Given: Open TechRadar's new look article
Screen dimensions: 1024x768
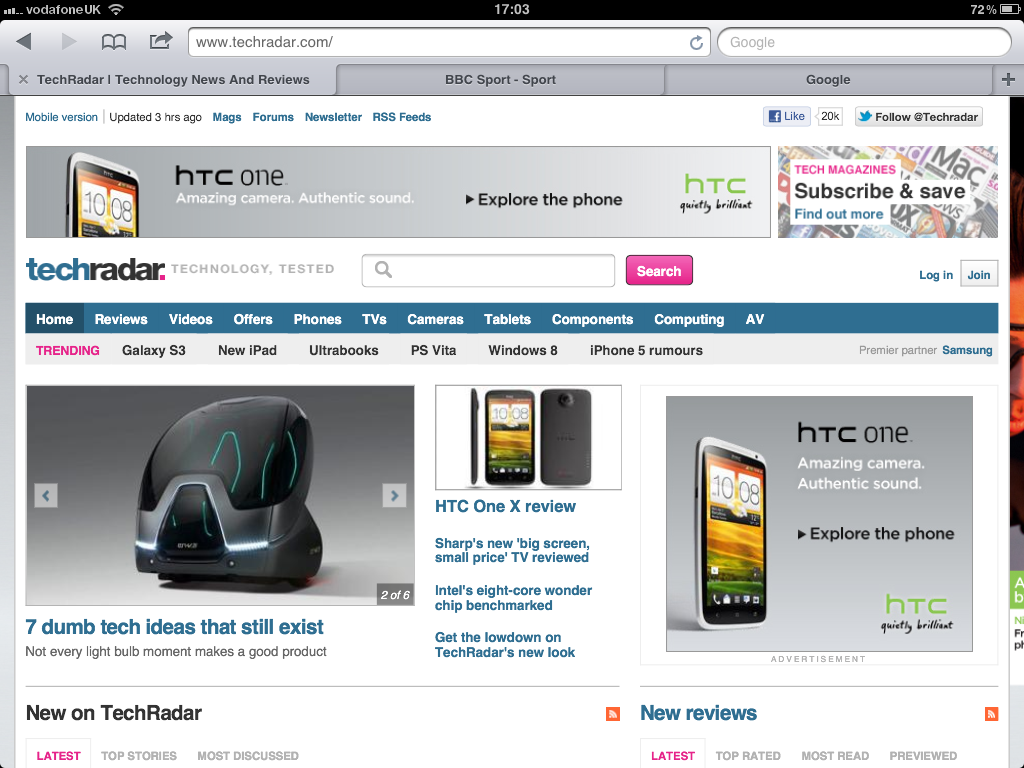Looking at the screenshot, I should pyautogui.click(x=505, y=645).
